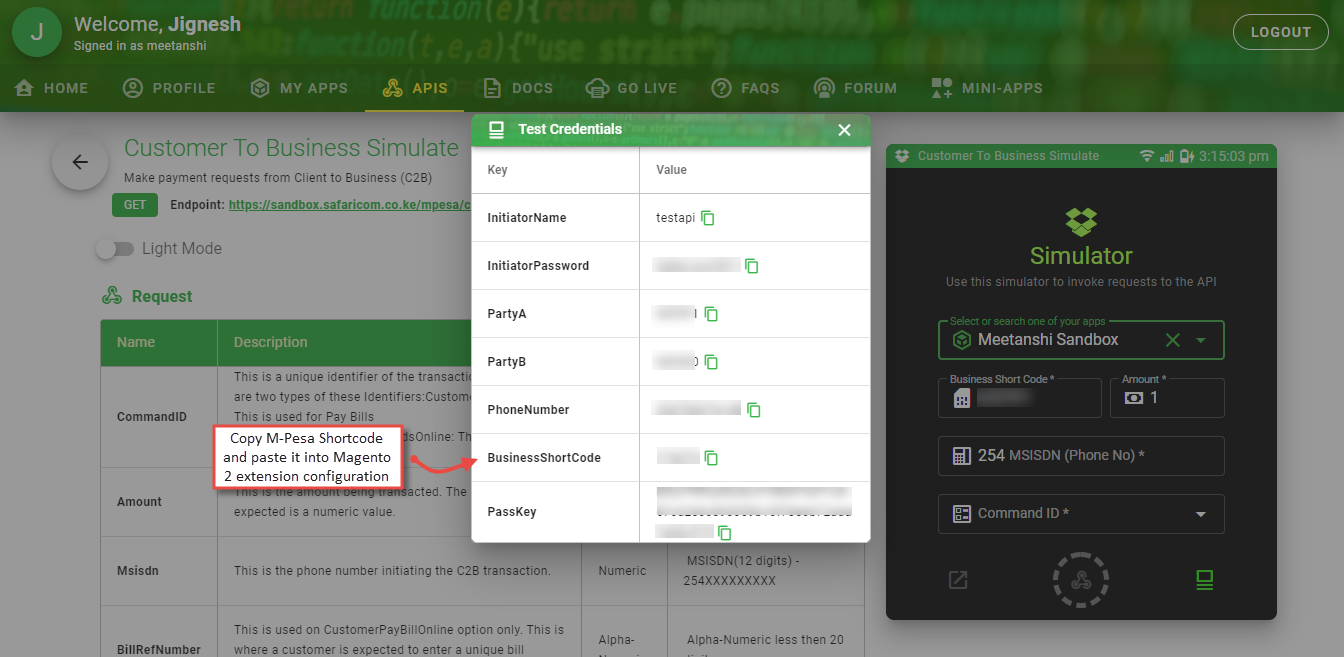This screenshot has height=657, width=1344.
Task: Click the Customer To Business Simulate page title
Action: point(291,148)
